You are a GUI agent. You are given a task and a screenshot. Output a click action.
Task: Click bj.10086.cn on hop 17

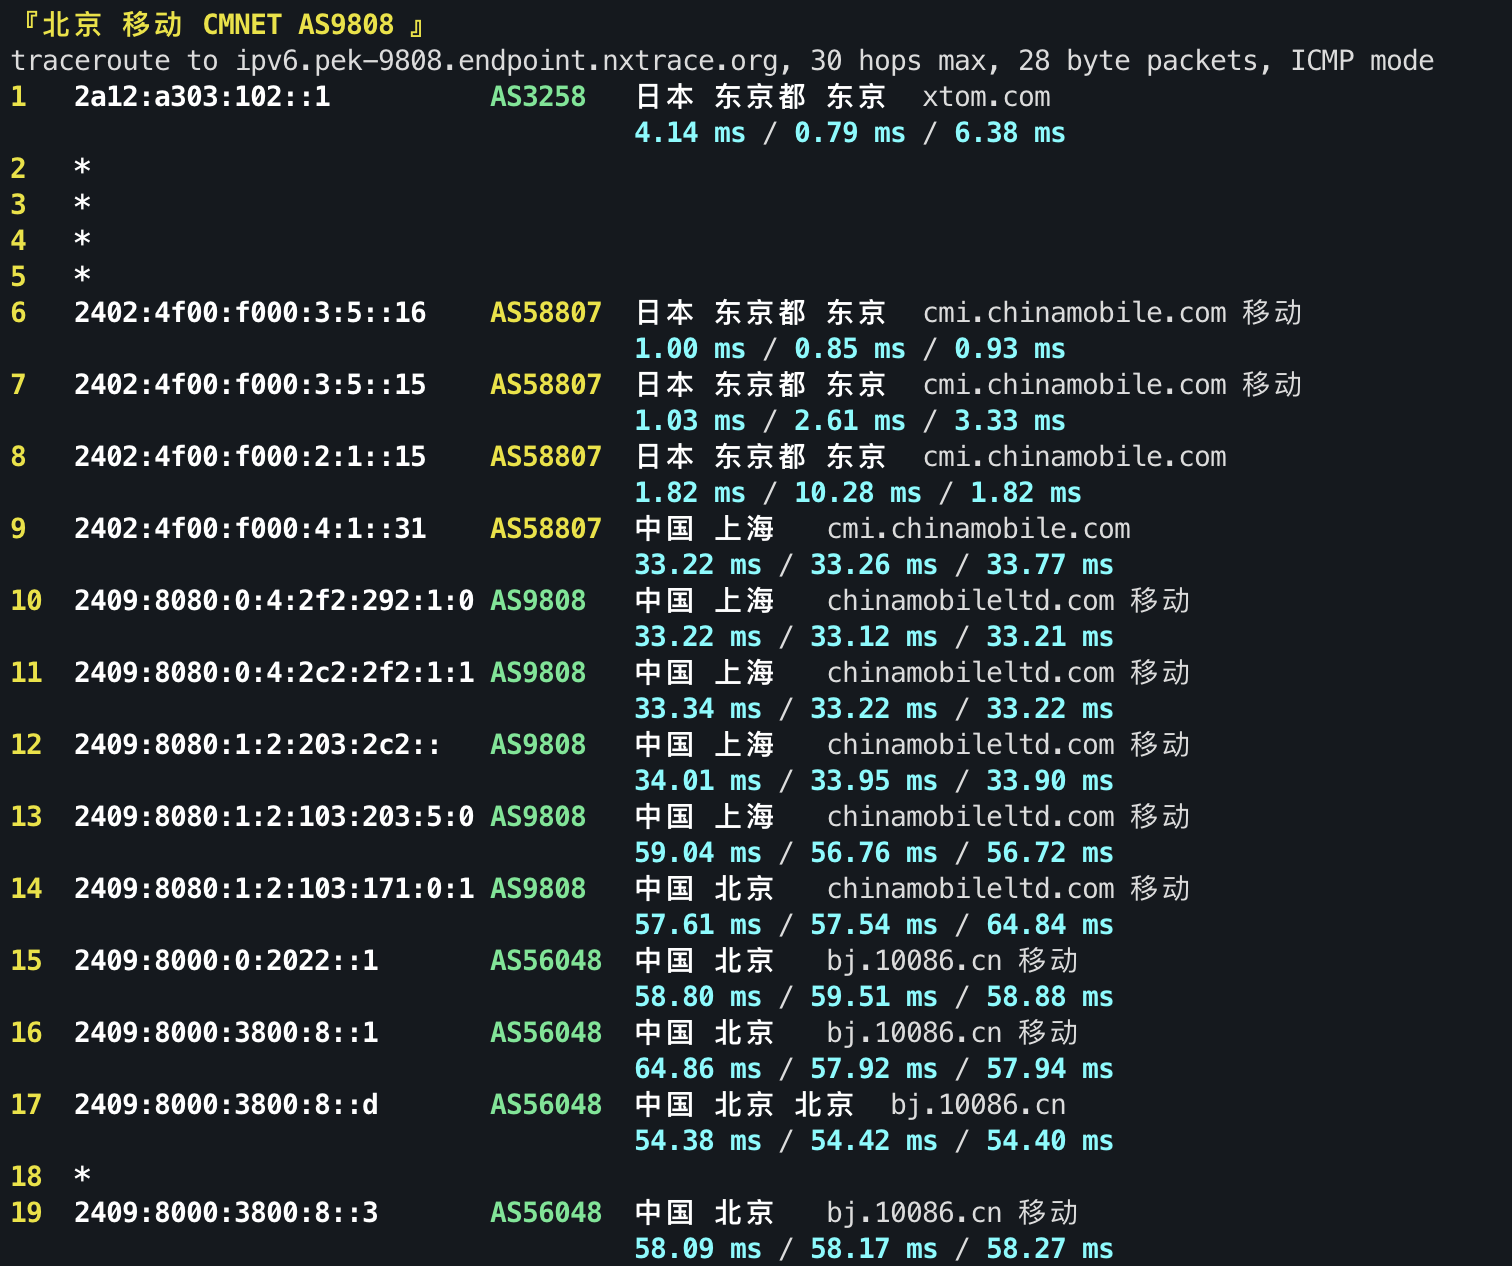pyautogui.click(x=978, y=1105)
